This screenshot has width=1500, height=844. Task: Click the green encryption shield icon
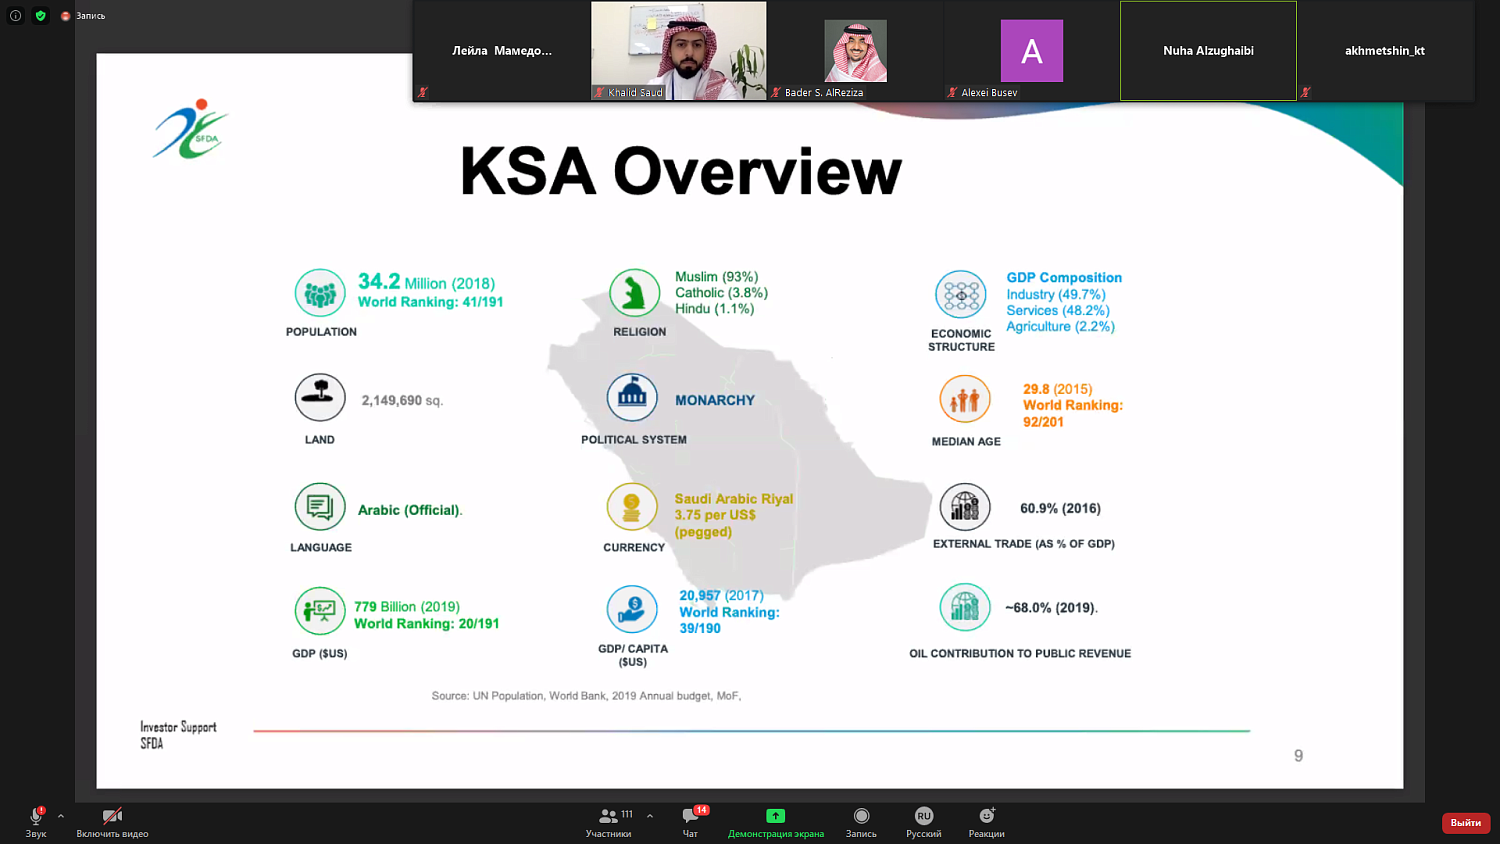pos(41,16)
